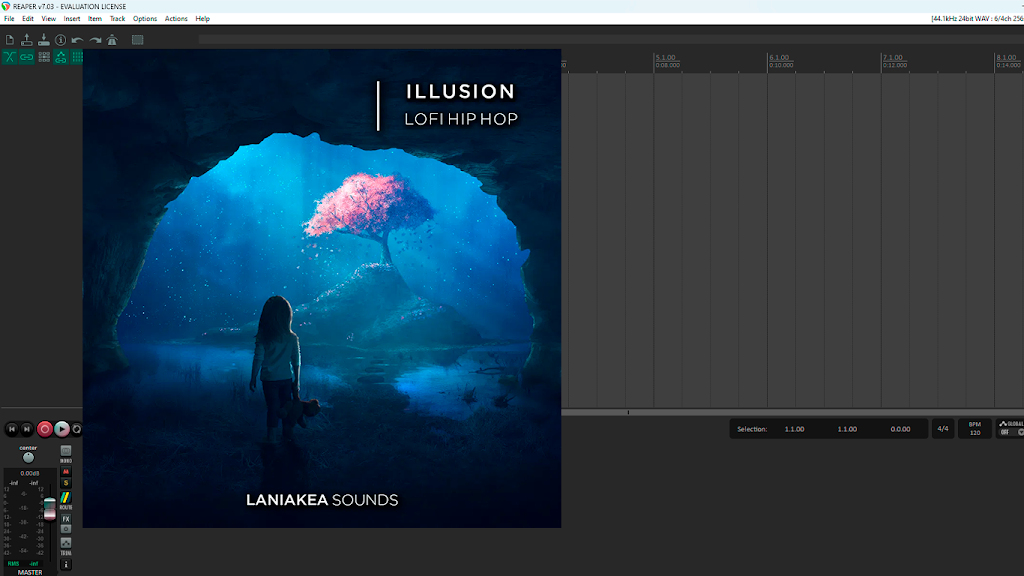Toggle the repeat loop button in the transport

pos(76,429)
